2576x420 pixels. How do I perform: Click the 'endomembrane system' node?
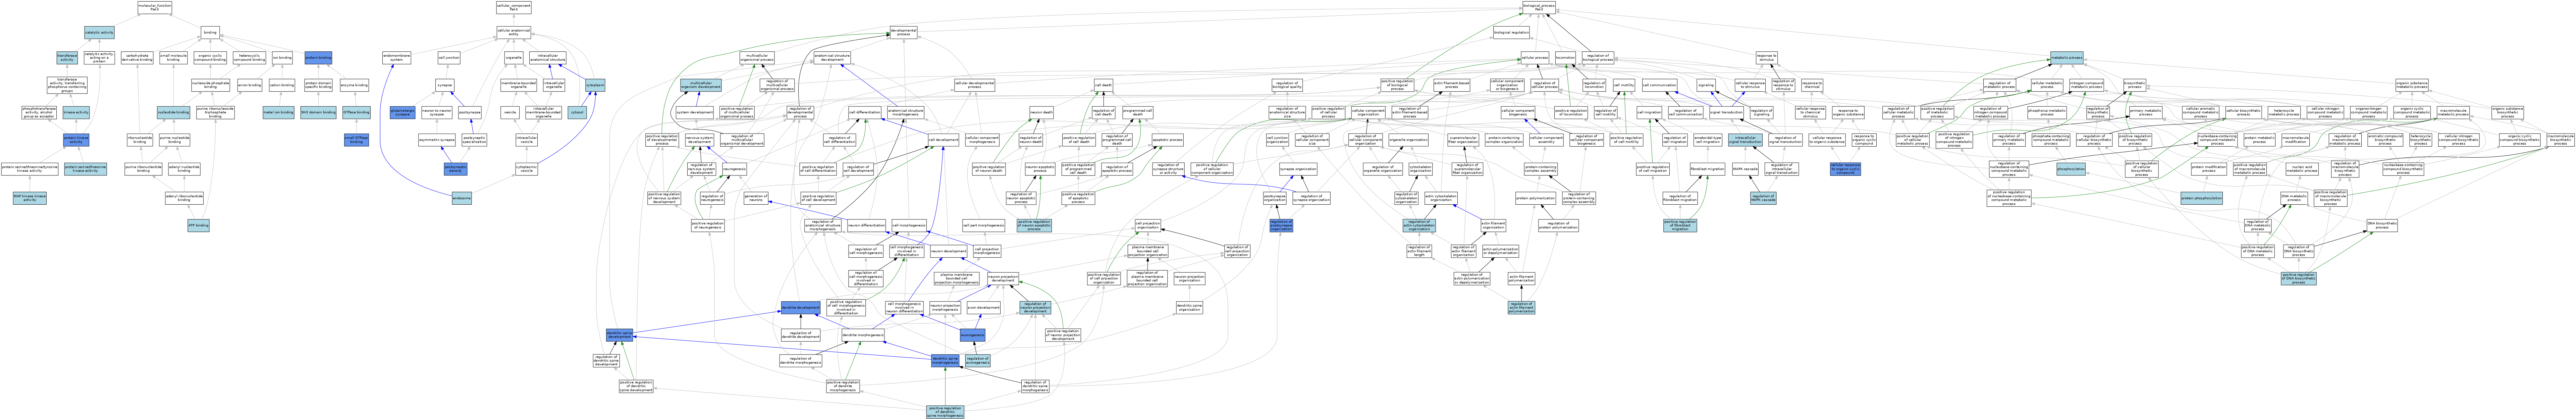coord(397,58)
